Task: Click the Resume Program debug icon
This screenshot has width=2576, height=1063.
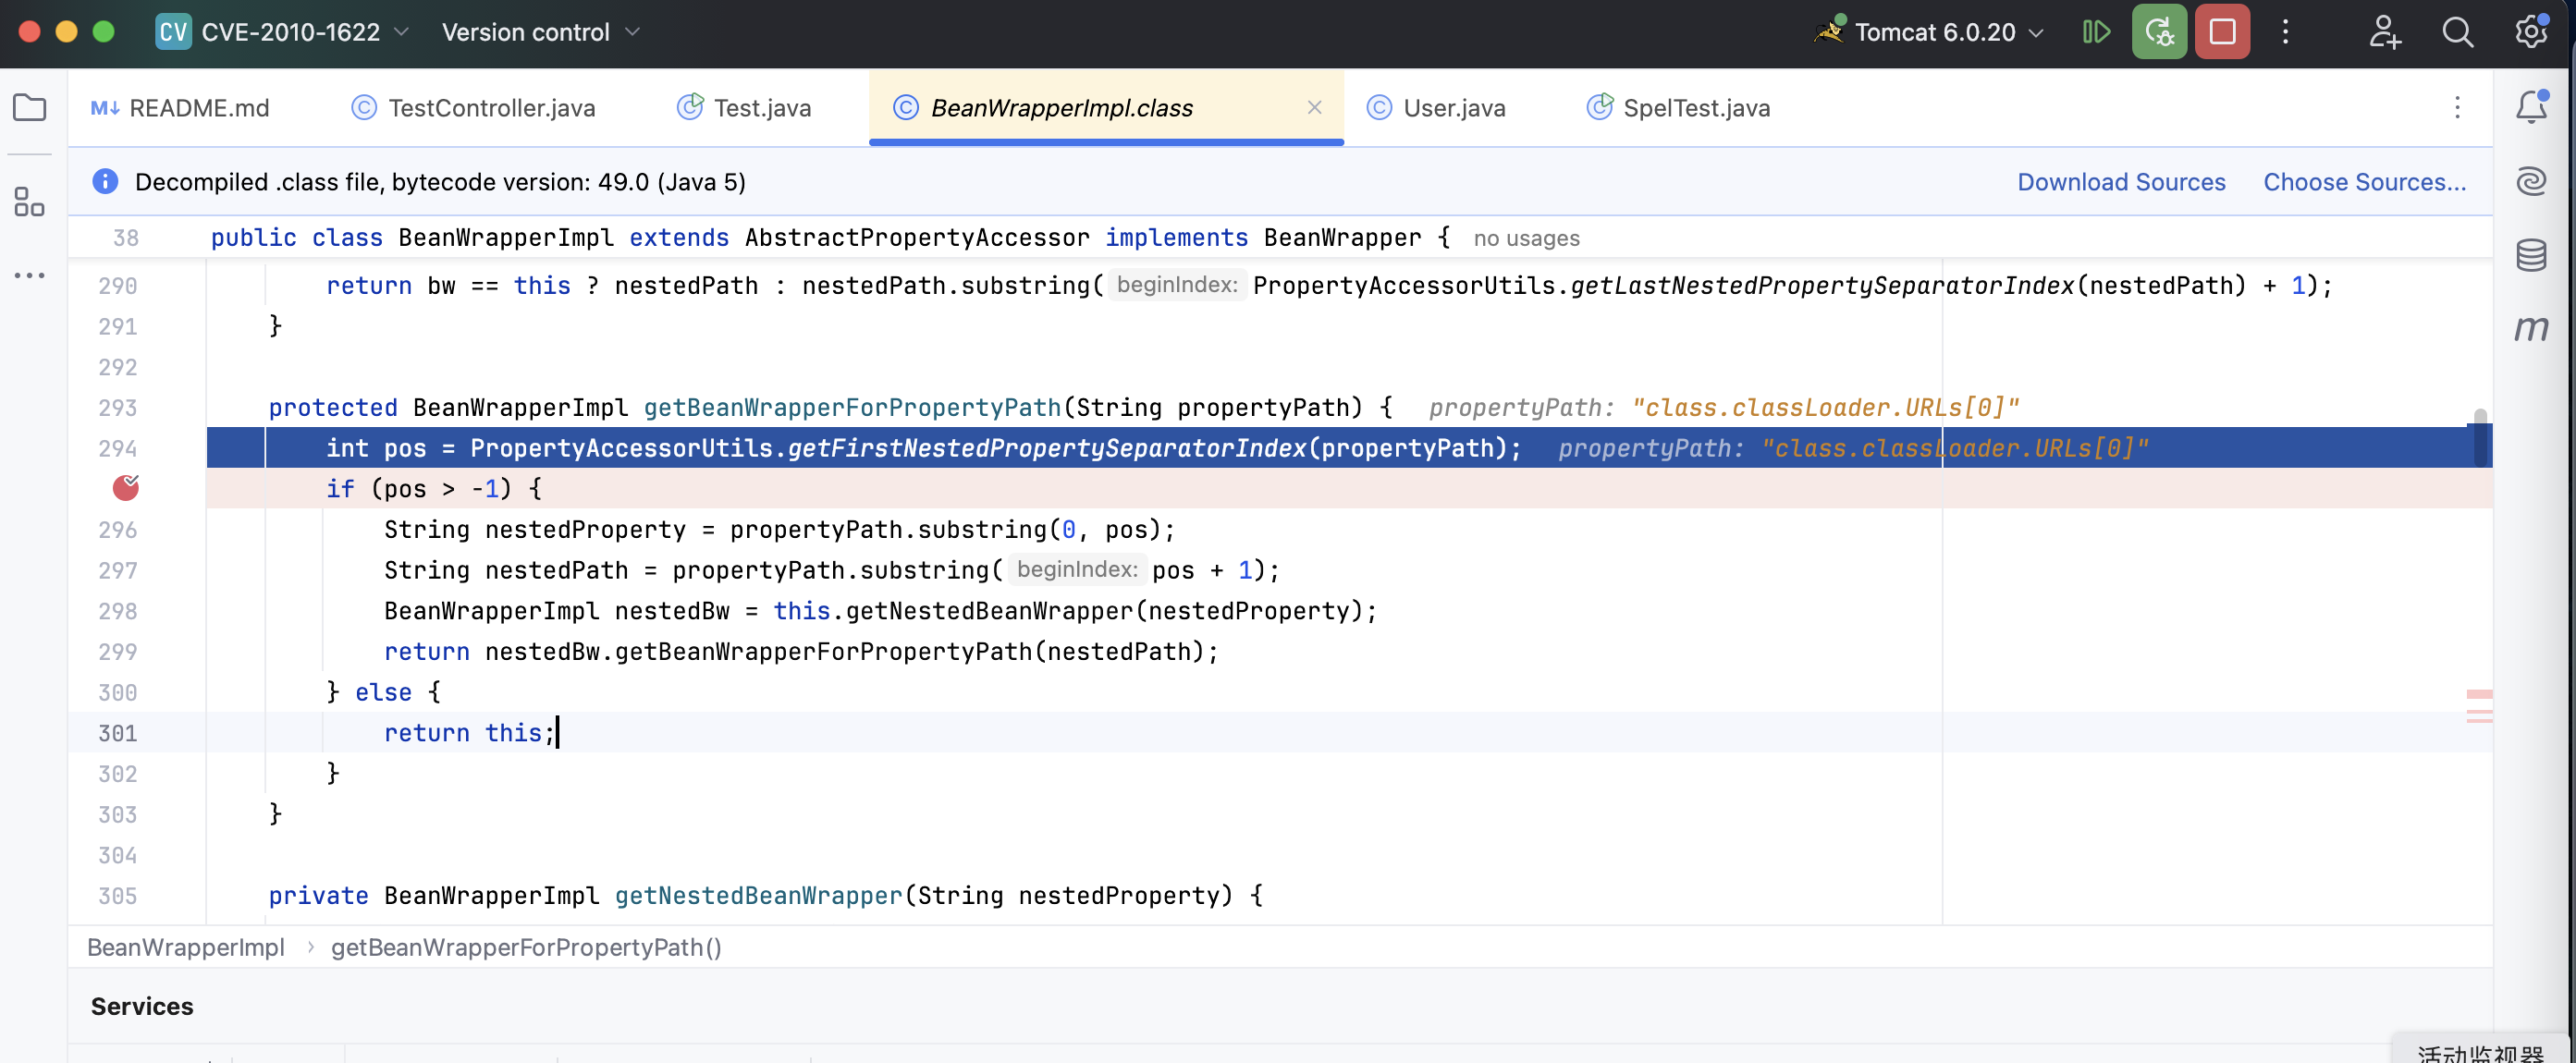Action: pyautogui.click(x=2096, y=32)
